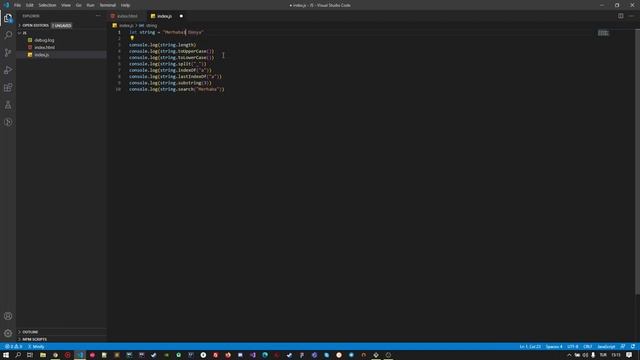Click the errors and warnings status item
Screen dimensions: 640x360
click(x=13, y=347)
